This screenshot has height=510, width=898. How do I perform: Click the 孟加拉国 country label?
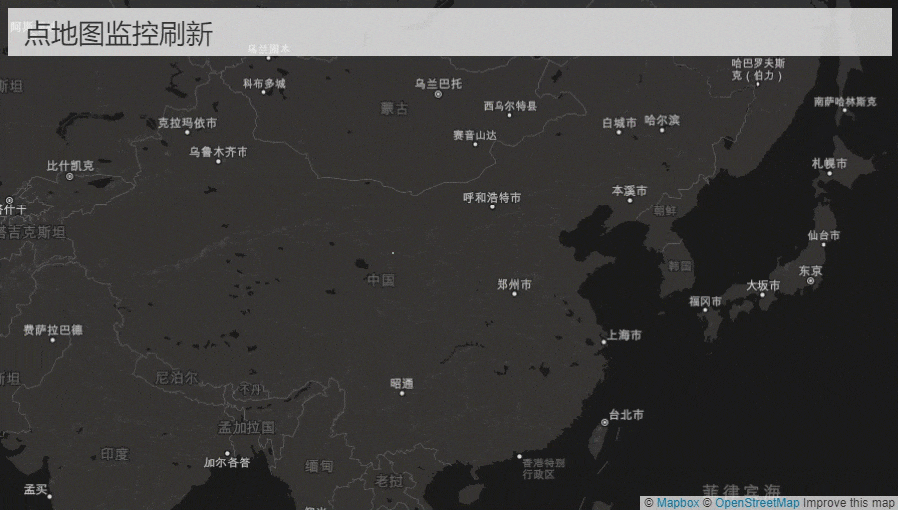246,427
